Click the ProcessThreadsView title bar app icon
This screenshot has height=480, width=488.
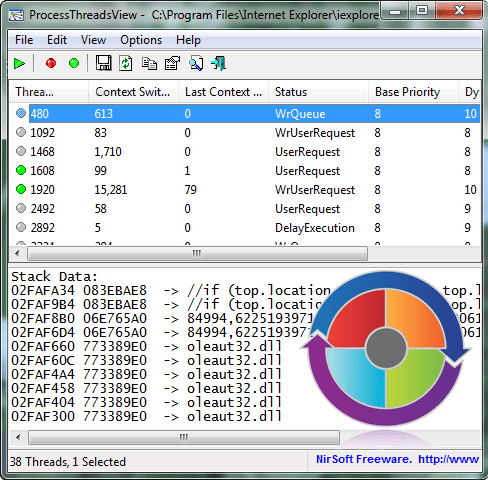[16, 15]
